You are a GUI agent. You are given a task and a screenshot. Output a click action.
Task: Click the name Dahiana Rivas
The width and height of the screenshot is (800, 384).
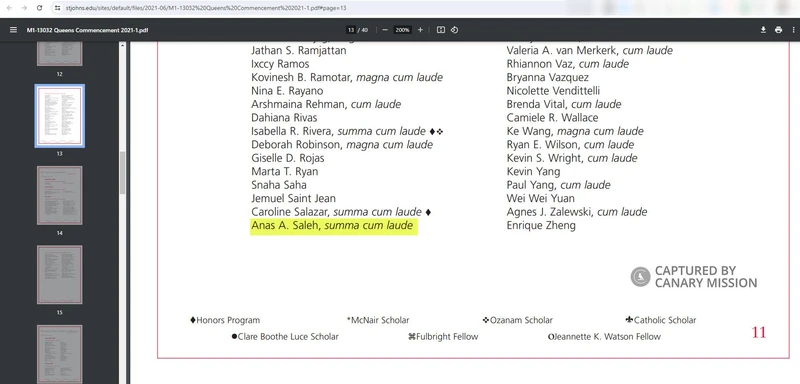(x=284, y=118)
